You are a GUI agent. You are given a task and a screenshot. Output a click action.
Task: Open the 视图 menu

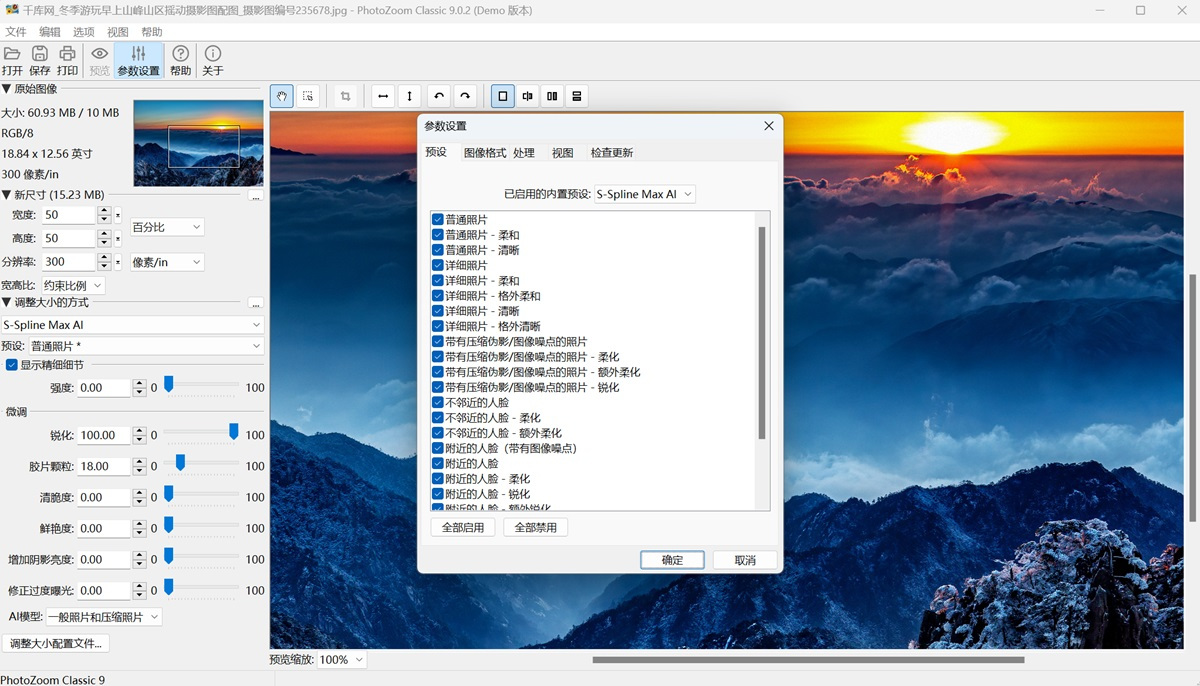pyautogui.click(x=117, y=31)
